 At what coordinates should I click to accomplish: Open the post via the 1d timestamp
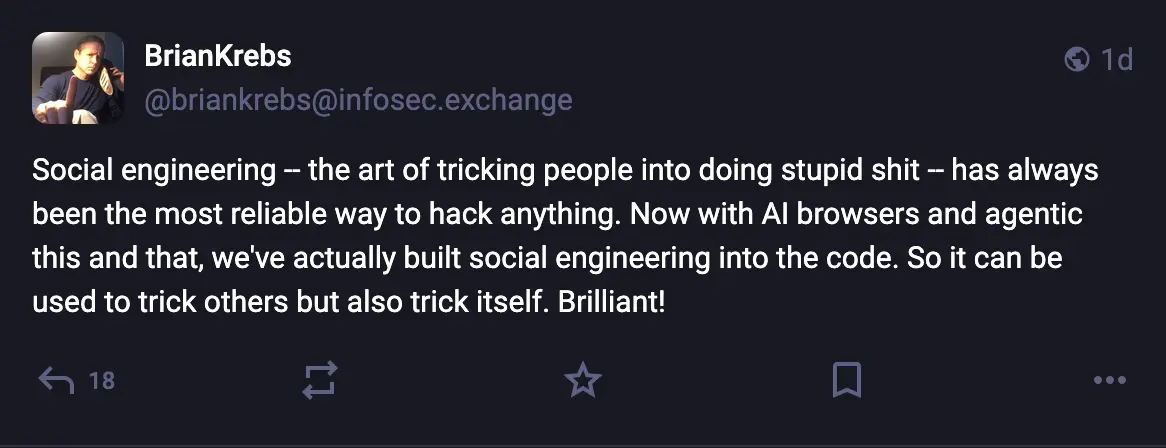1117,61
